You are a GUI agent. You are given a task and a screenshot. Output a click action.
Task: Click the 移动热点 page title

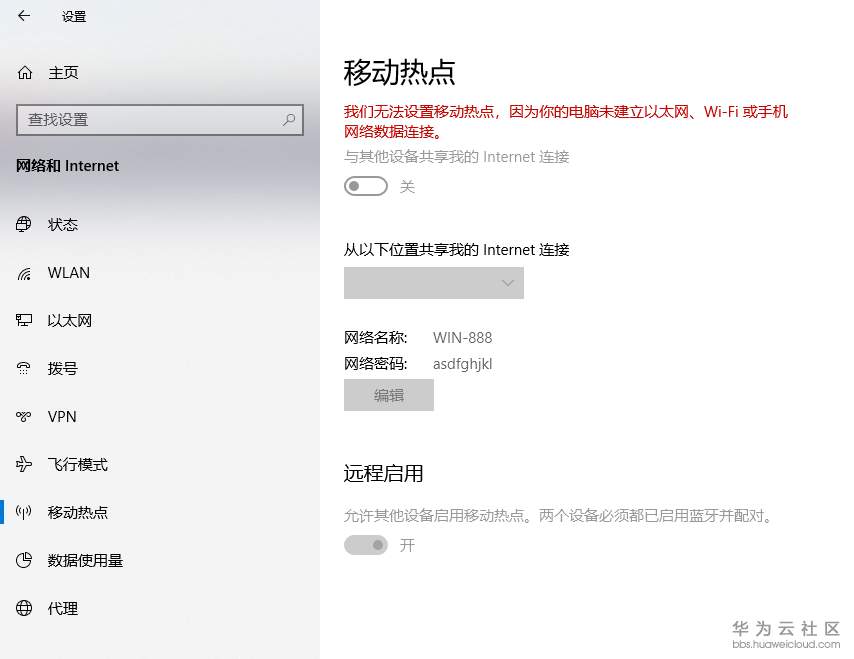pyautogui.click(x=399, y=72)
